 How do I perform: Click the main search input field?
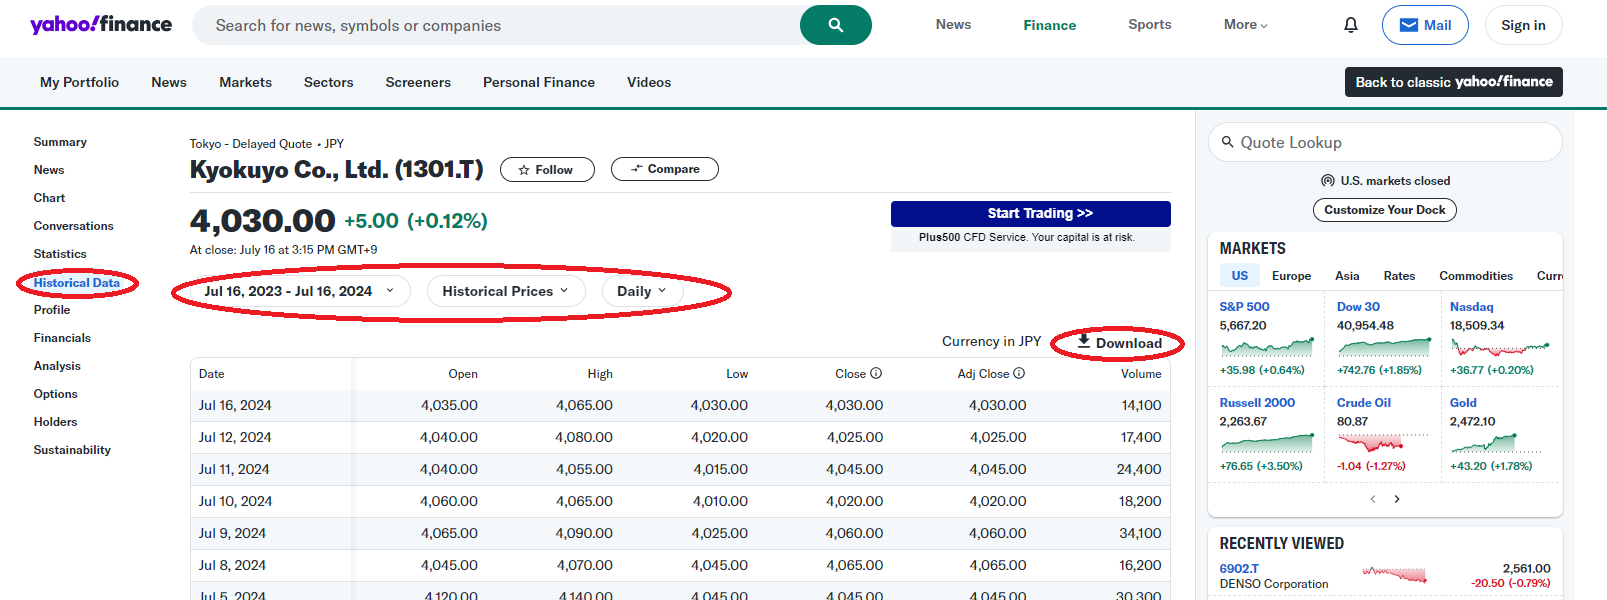(x=496, y=25)
